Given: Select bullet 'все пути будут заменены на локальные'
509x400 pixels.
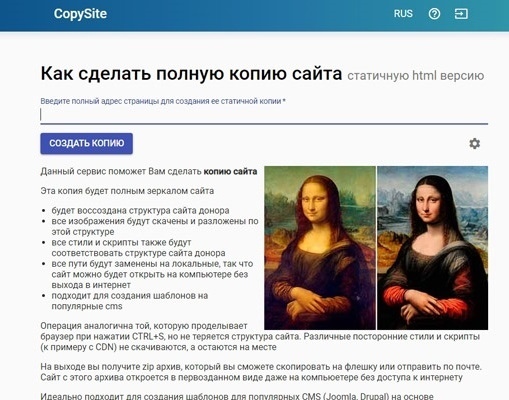Looking at the screenshot, I should pyautogui.click(x=152, y=274).
